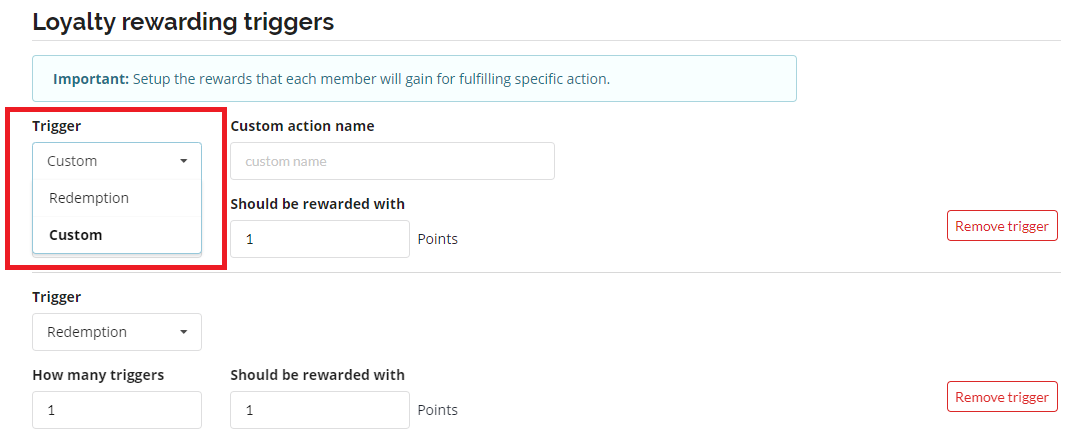Focus the How many triggers field

coord(116,410)
